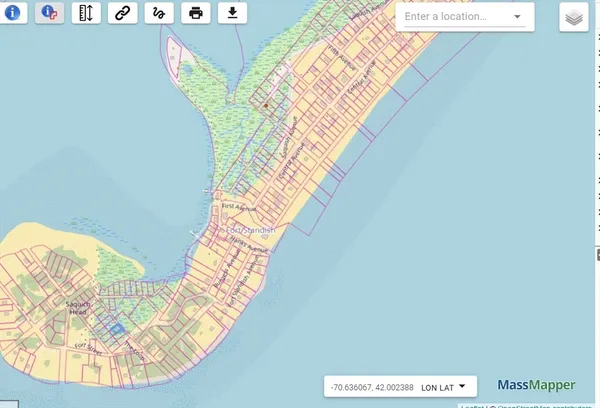
Task: Choose the freehand squiggle draw tool
Action: (159, 13)
